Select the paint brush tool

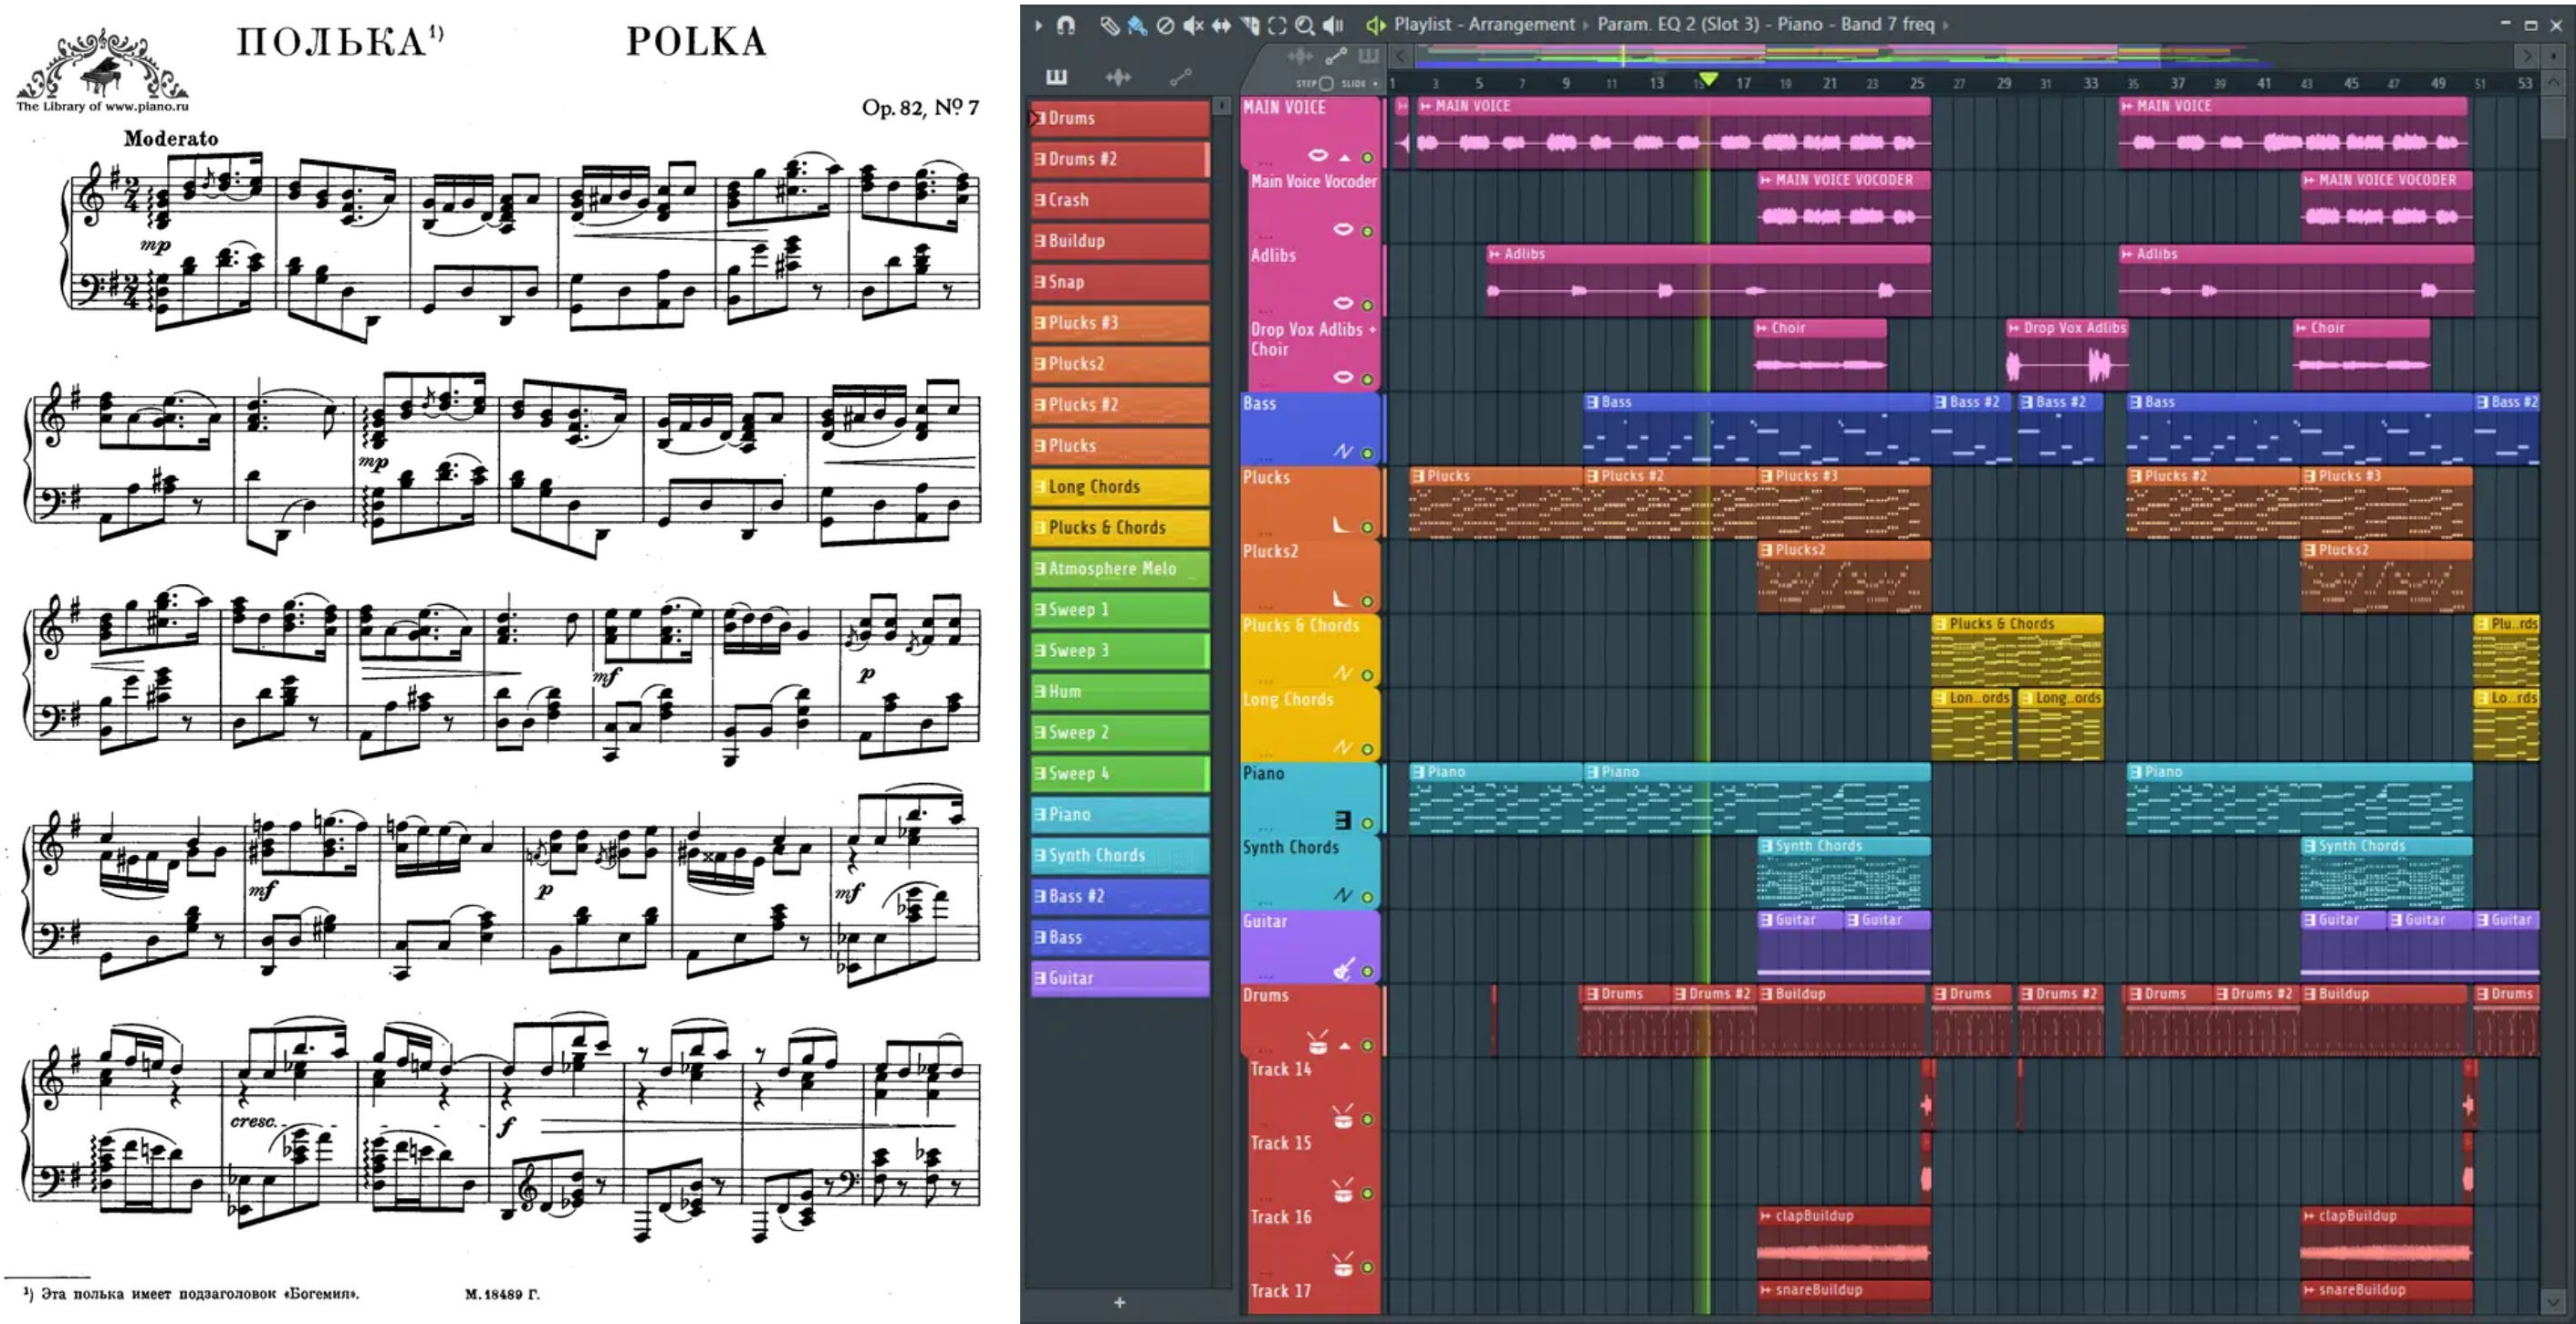(x=1137, y=26)
